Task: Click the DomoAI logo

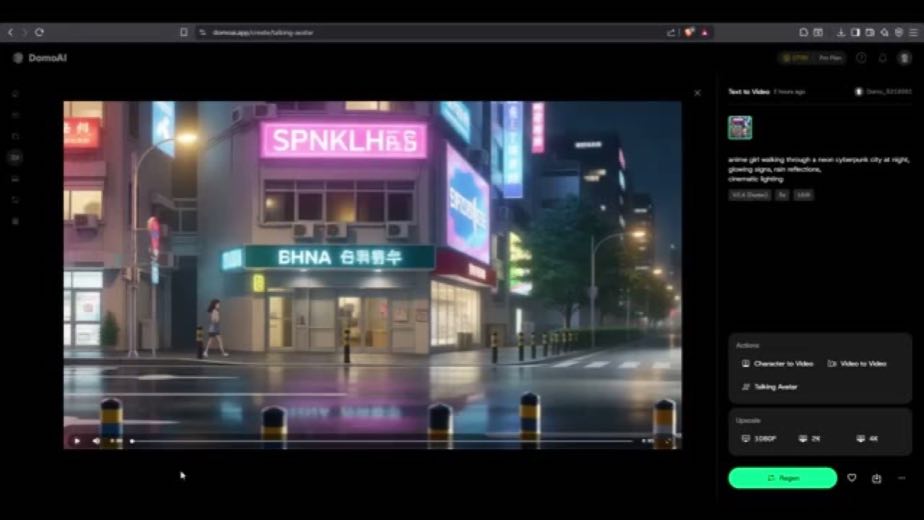Action: click(x=39, y=58)
